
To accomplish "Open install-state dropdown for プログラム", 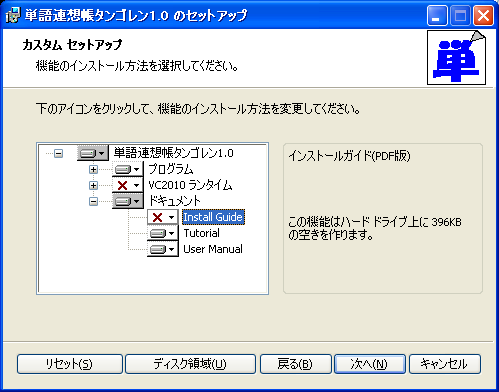I will point(128,169).
